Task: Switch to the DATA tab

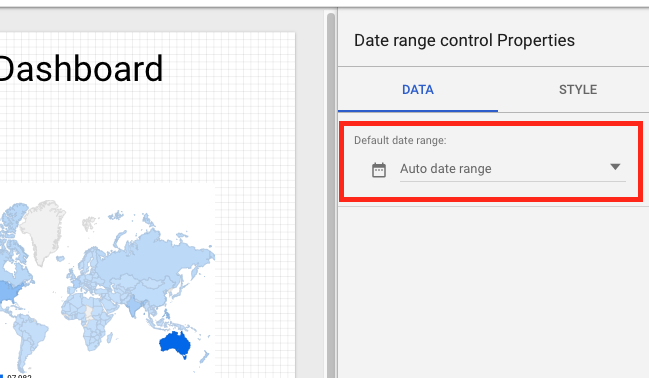Action: 418,90
